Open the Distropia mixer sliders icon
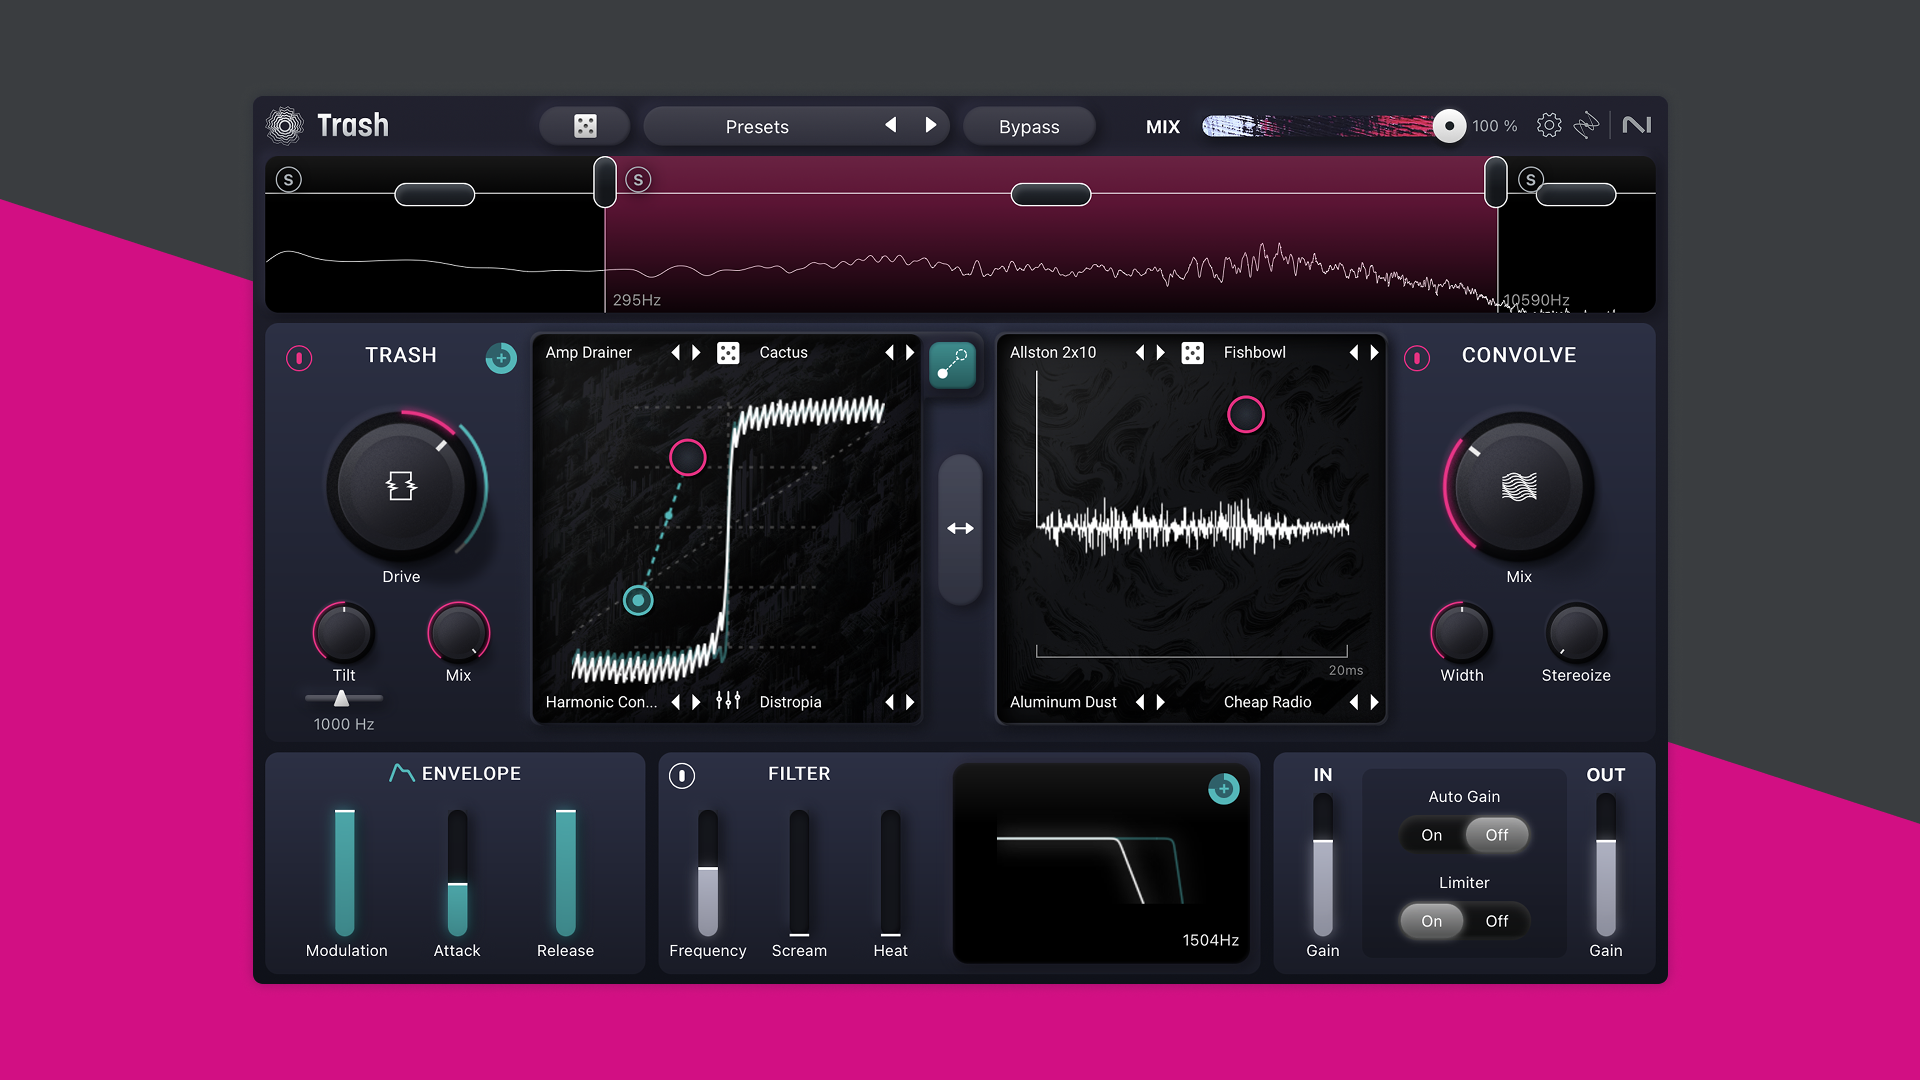This screenshot has width=1920, height=1080. tap(728, 702)
